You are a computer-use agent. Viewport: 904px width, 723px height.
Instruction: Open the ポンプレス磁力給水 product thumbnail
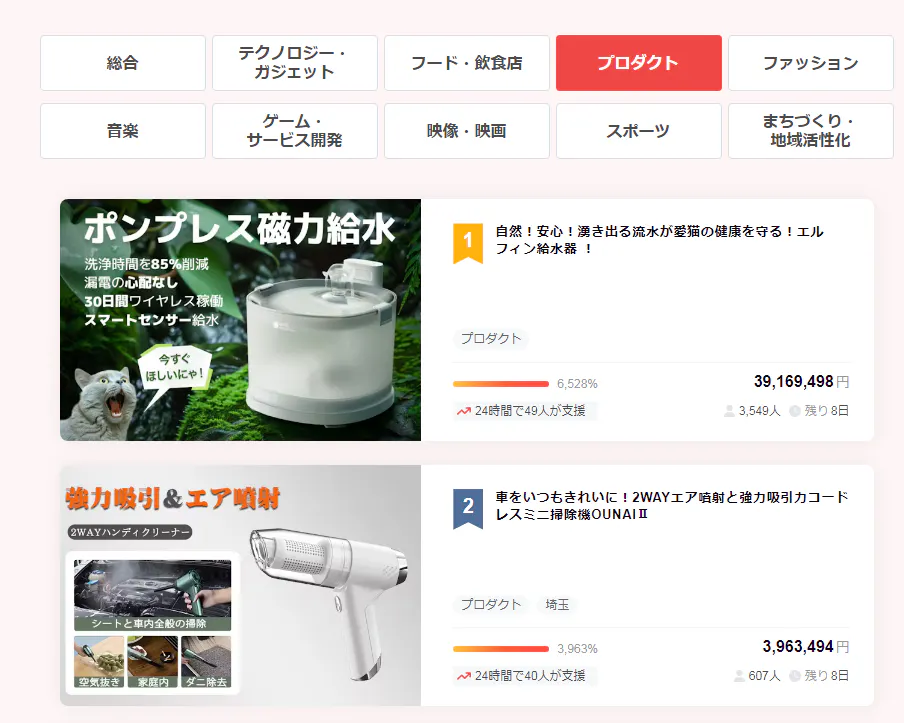click(x=240, y=320)
